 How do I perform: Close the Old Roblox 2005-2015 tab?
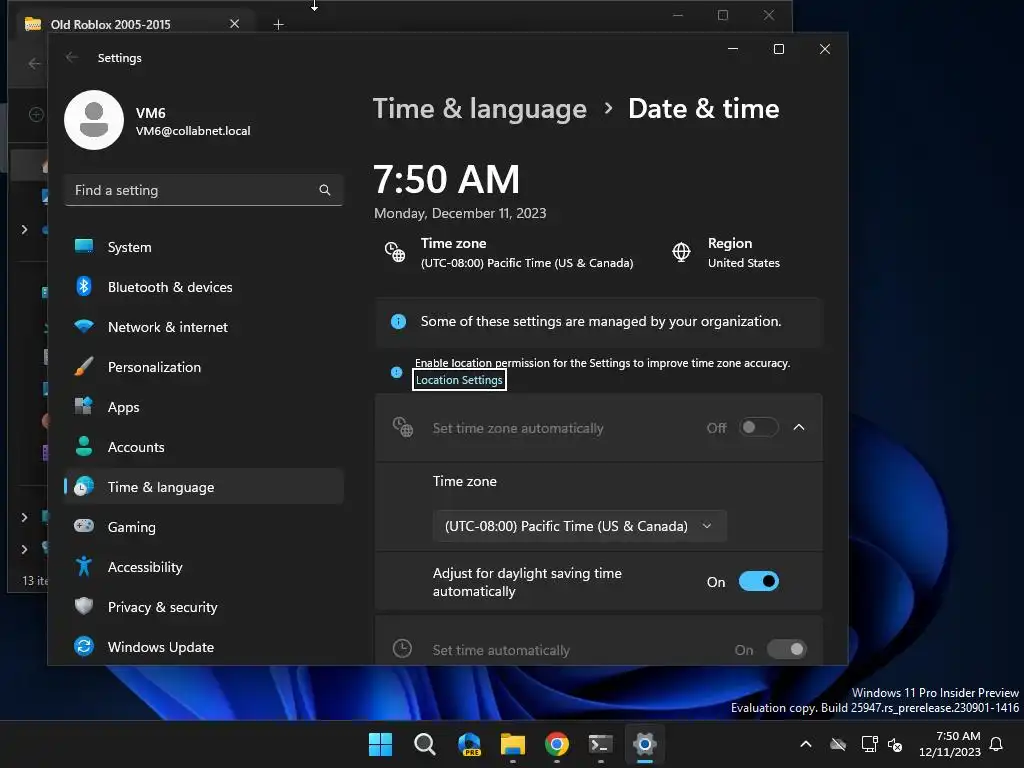pos(234,24)
